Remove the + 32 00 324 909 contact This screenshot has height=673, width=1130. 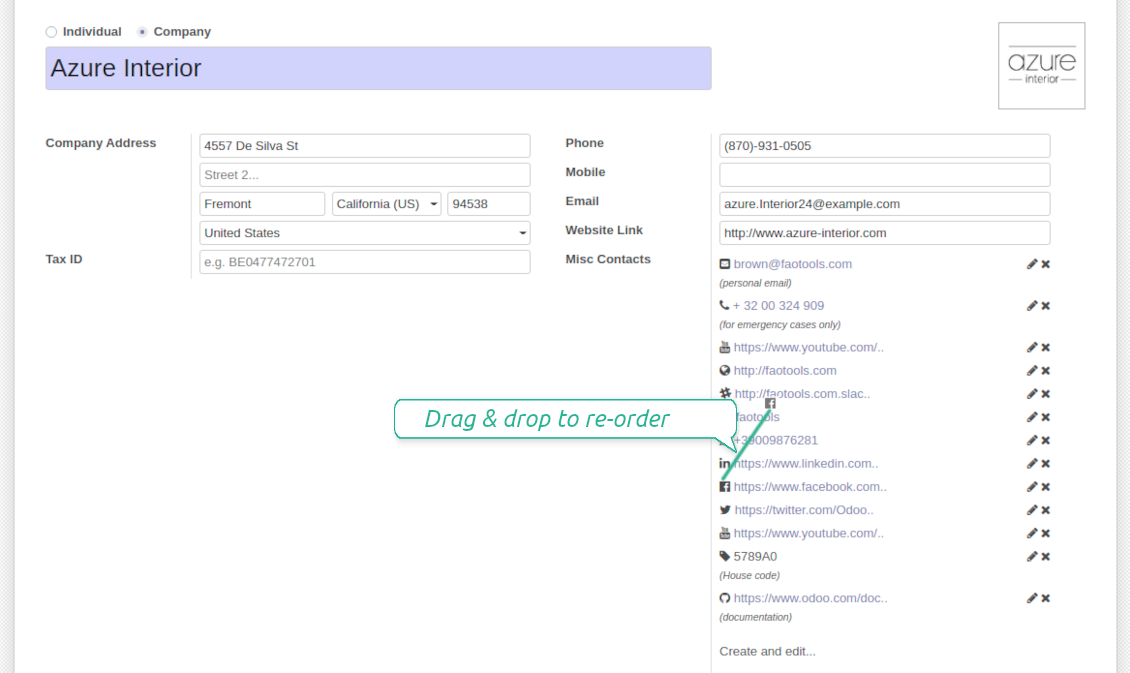point(1045,306)
